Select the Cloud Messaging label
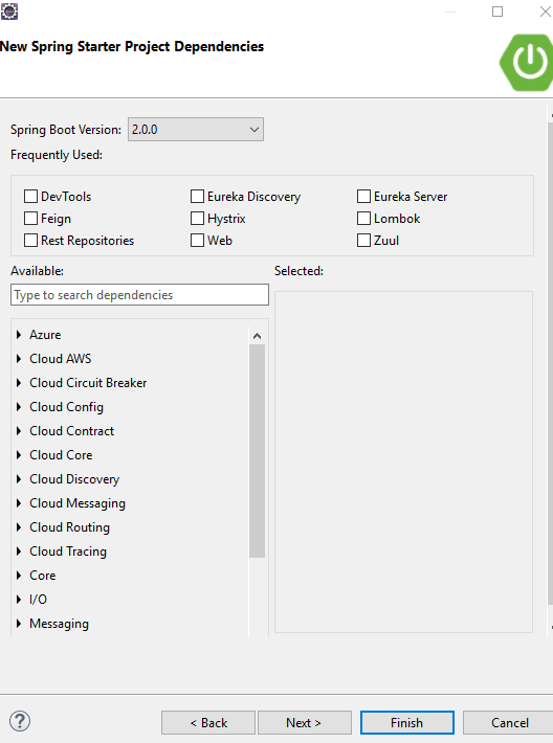The height and width of the screenshot is (743, 553). coord(77,503)
